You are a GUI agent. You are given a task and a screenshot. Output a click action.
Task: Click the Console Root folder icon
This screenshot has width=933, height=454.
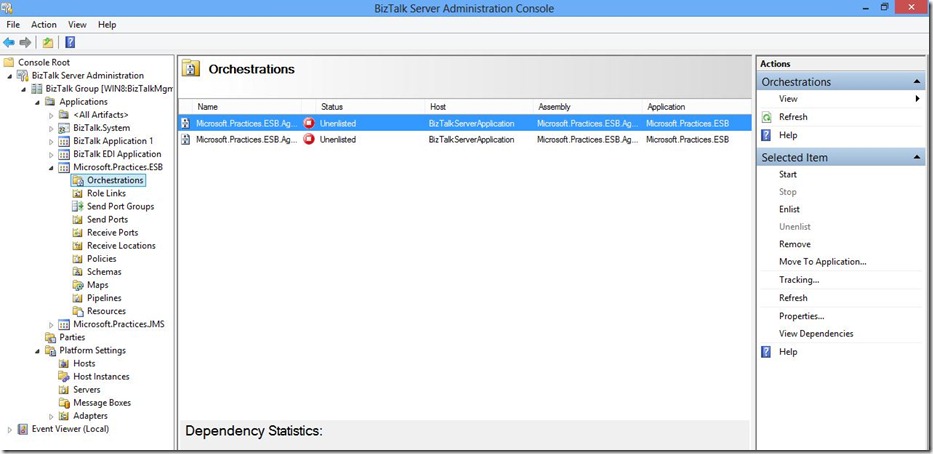[x=9, y=62]
